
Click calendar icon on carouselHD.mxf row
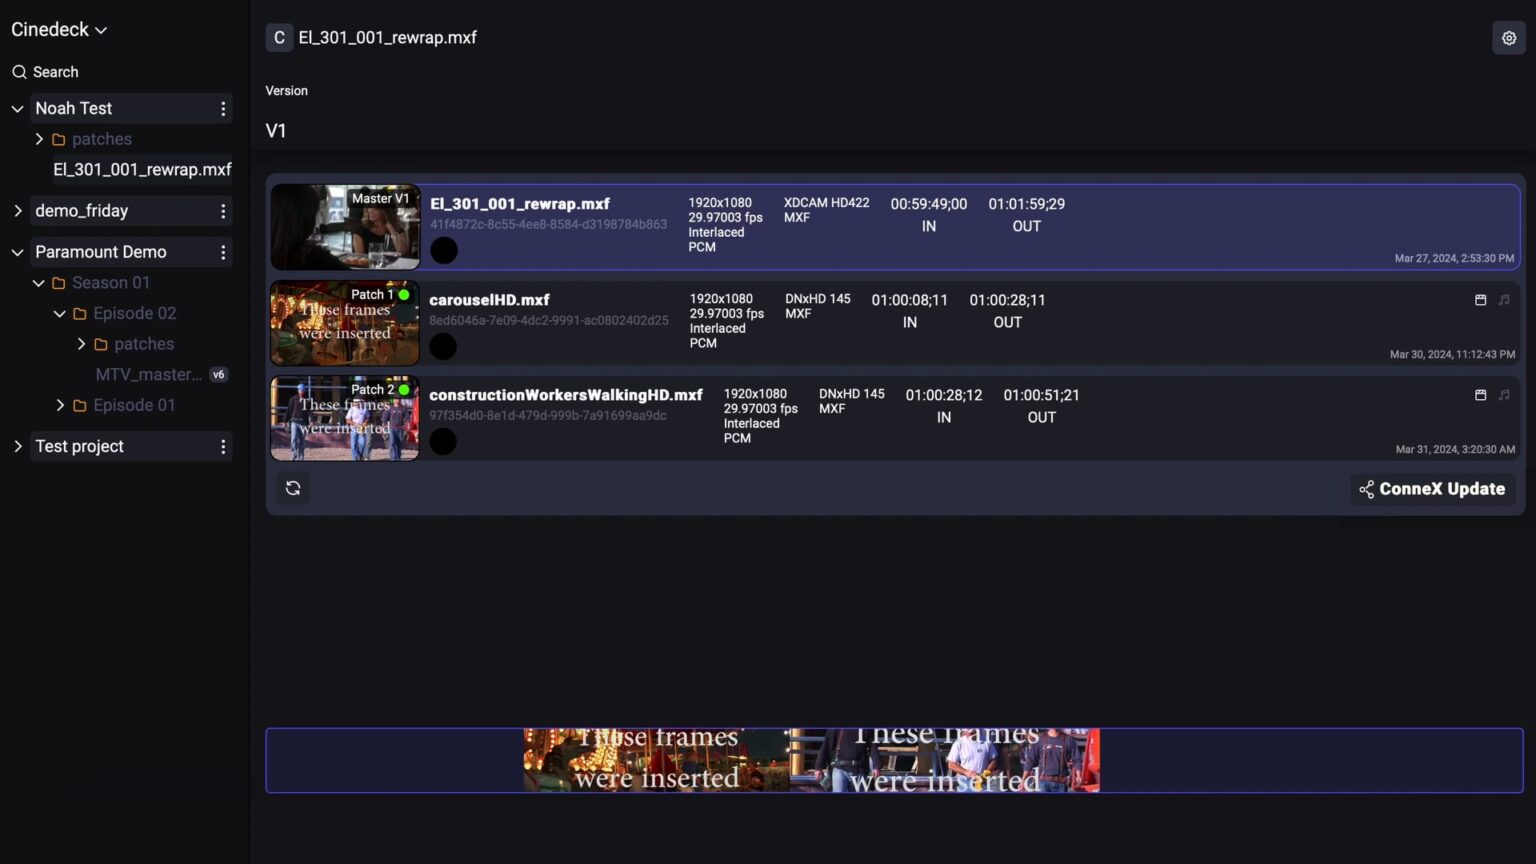[1480, 300]
